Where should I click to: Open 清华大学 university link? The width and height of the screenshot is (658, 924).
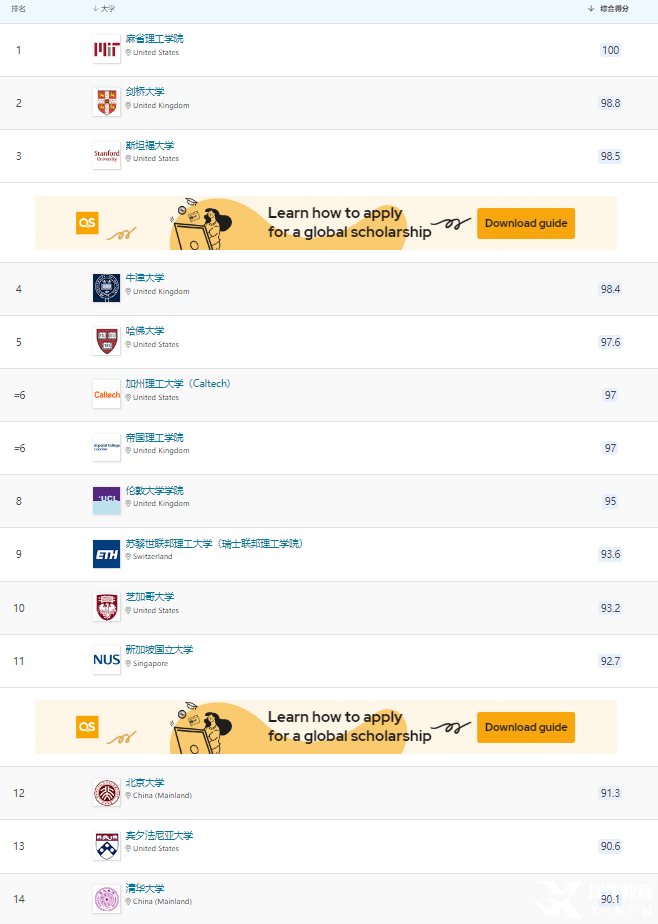[x=145, y=889]
